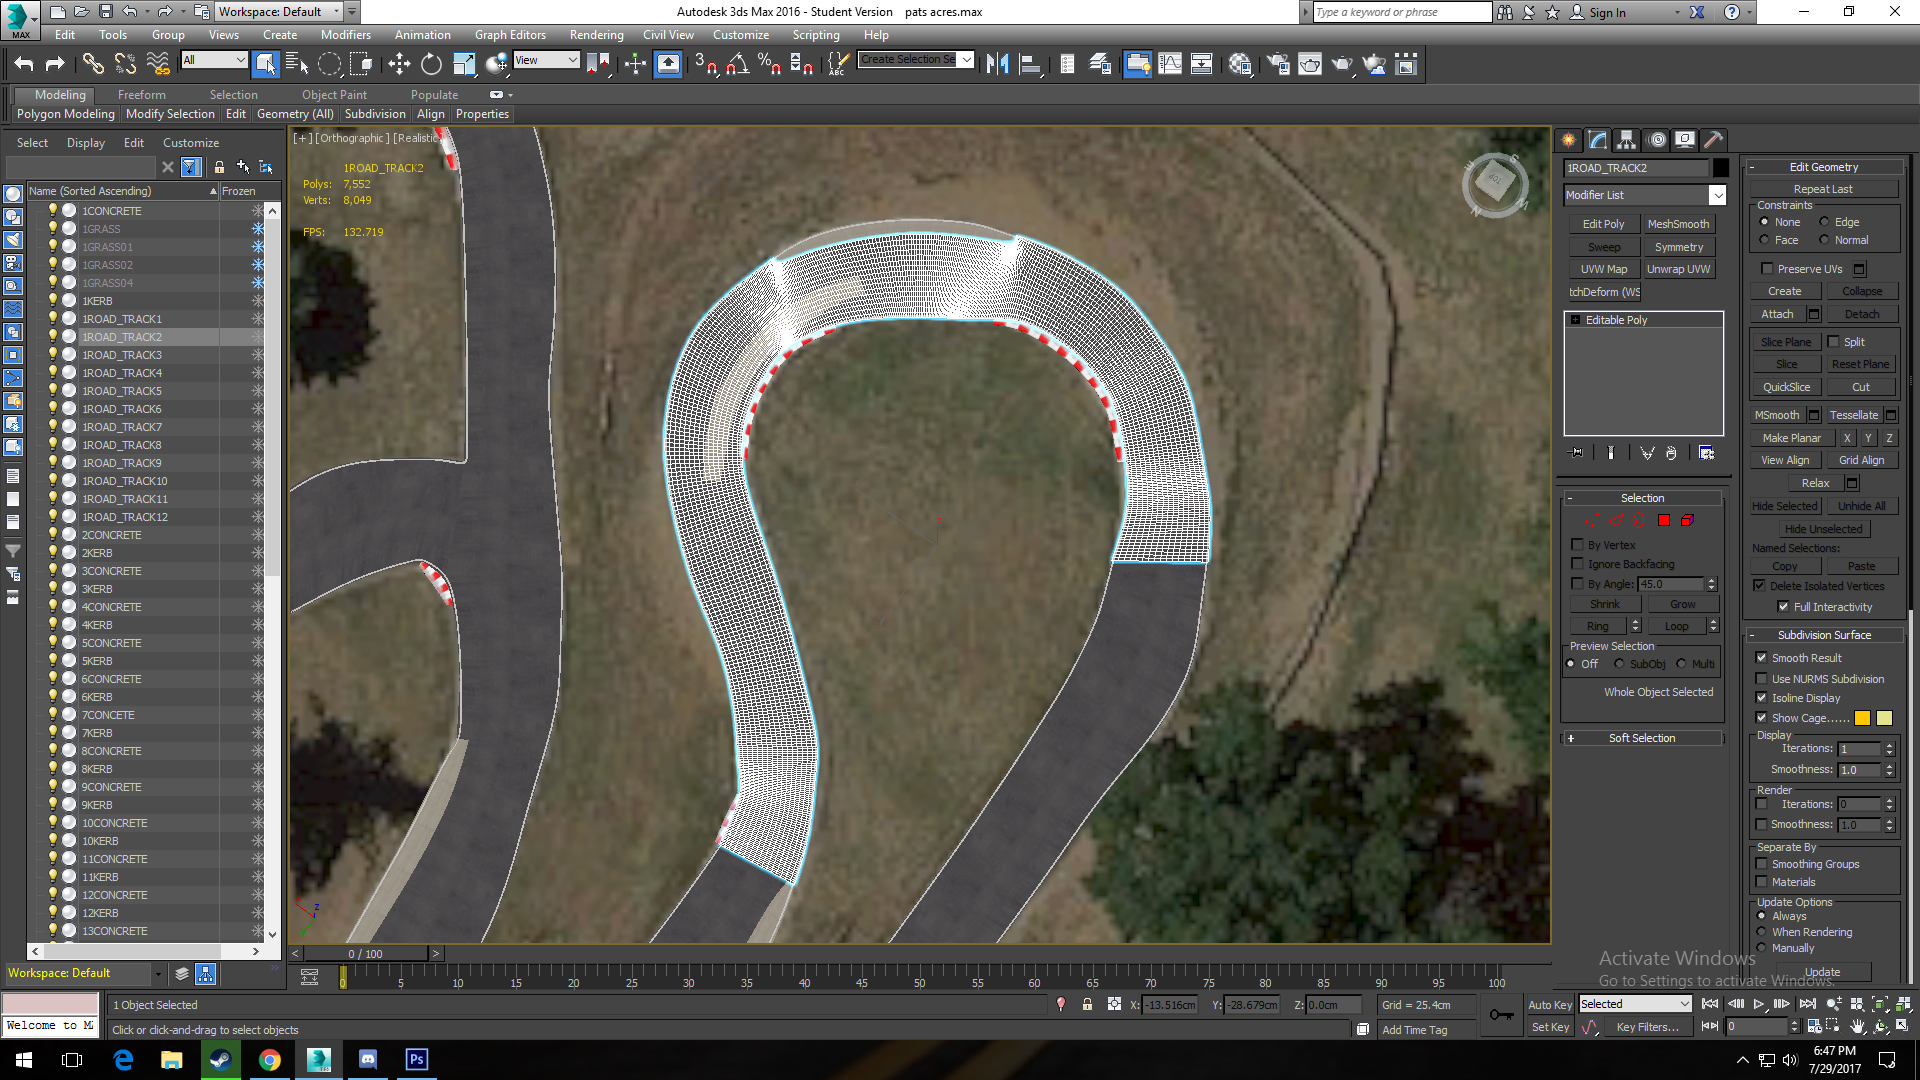Toggle Smooth Result checkbox
The image size is (1920, 1080).
(1762, 658)
